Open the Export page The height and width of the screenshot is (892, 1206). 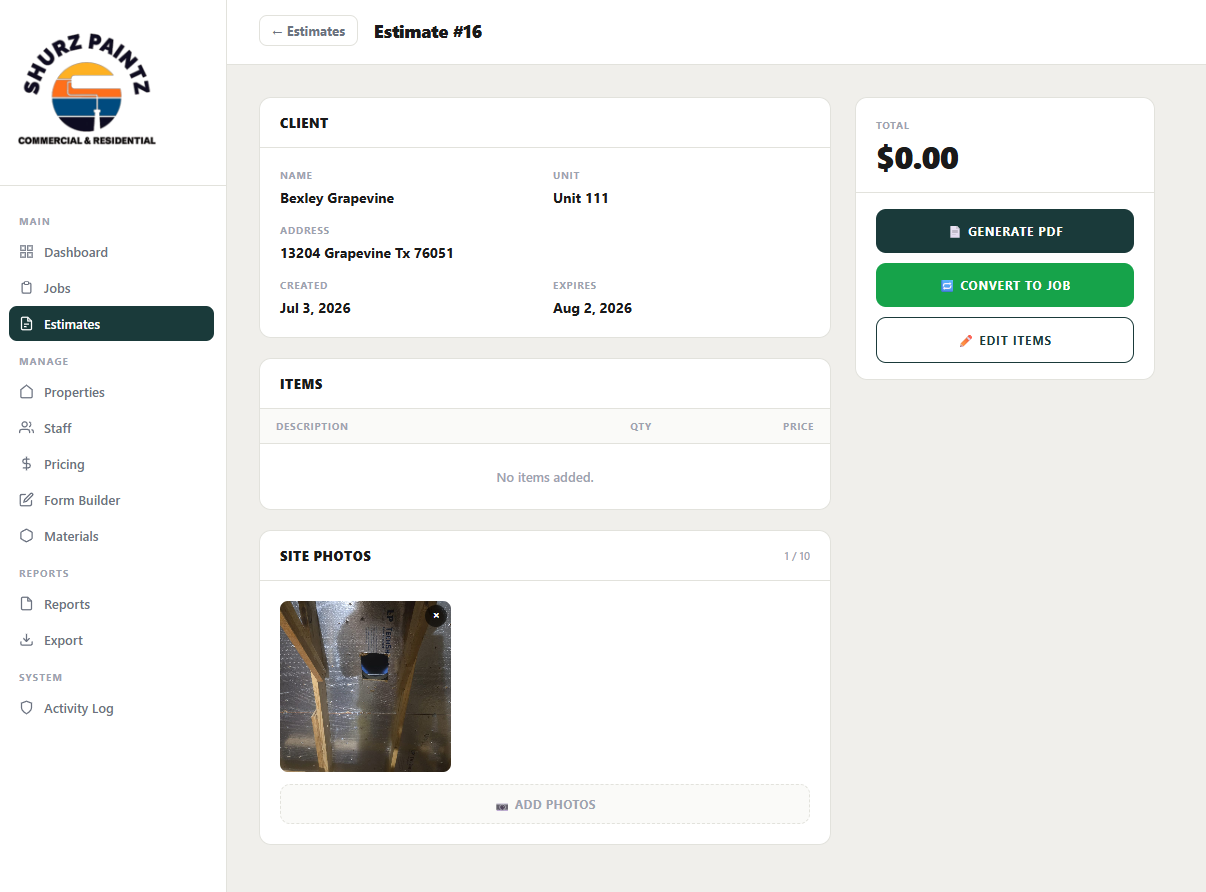[111, 640]
